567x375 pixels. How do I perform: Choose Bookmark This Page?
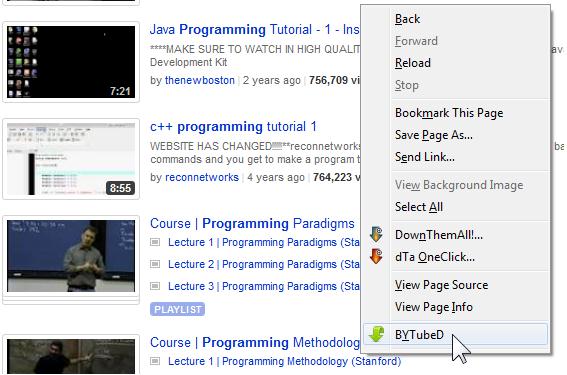449,113
